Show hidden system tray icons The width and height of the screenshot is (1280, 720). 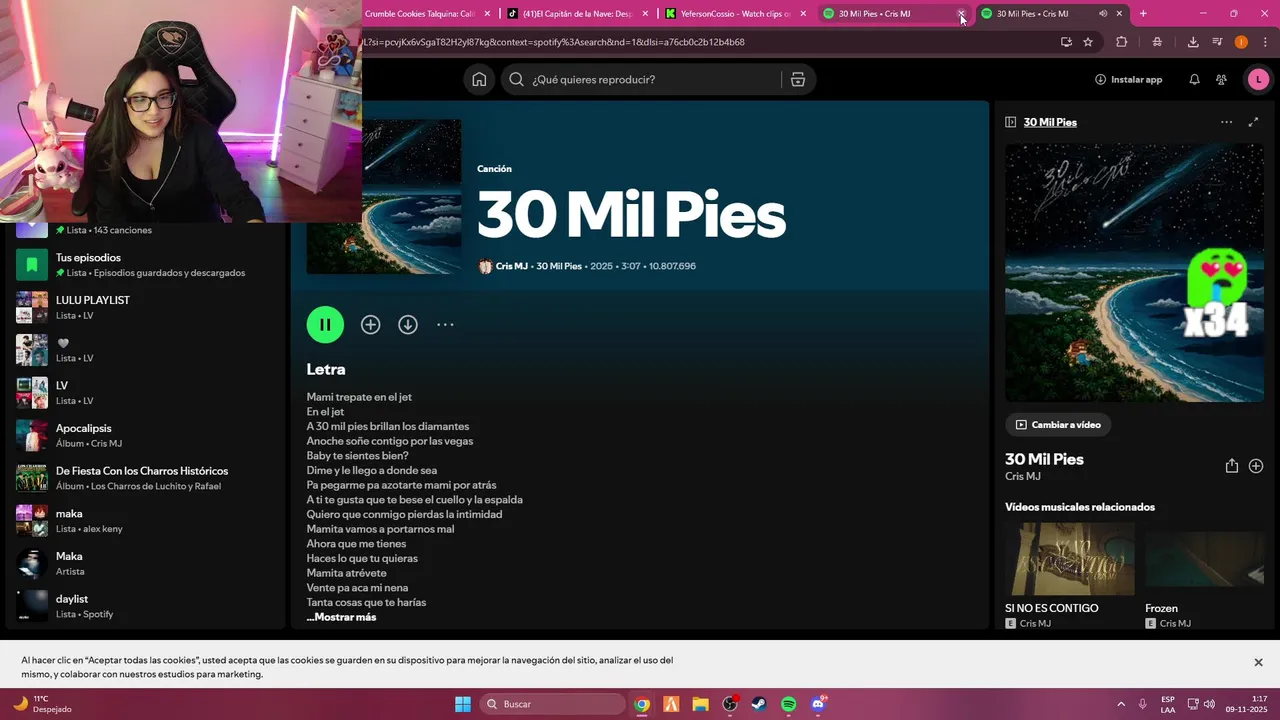tap(1120, 704)
